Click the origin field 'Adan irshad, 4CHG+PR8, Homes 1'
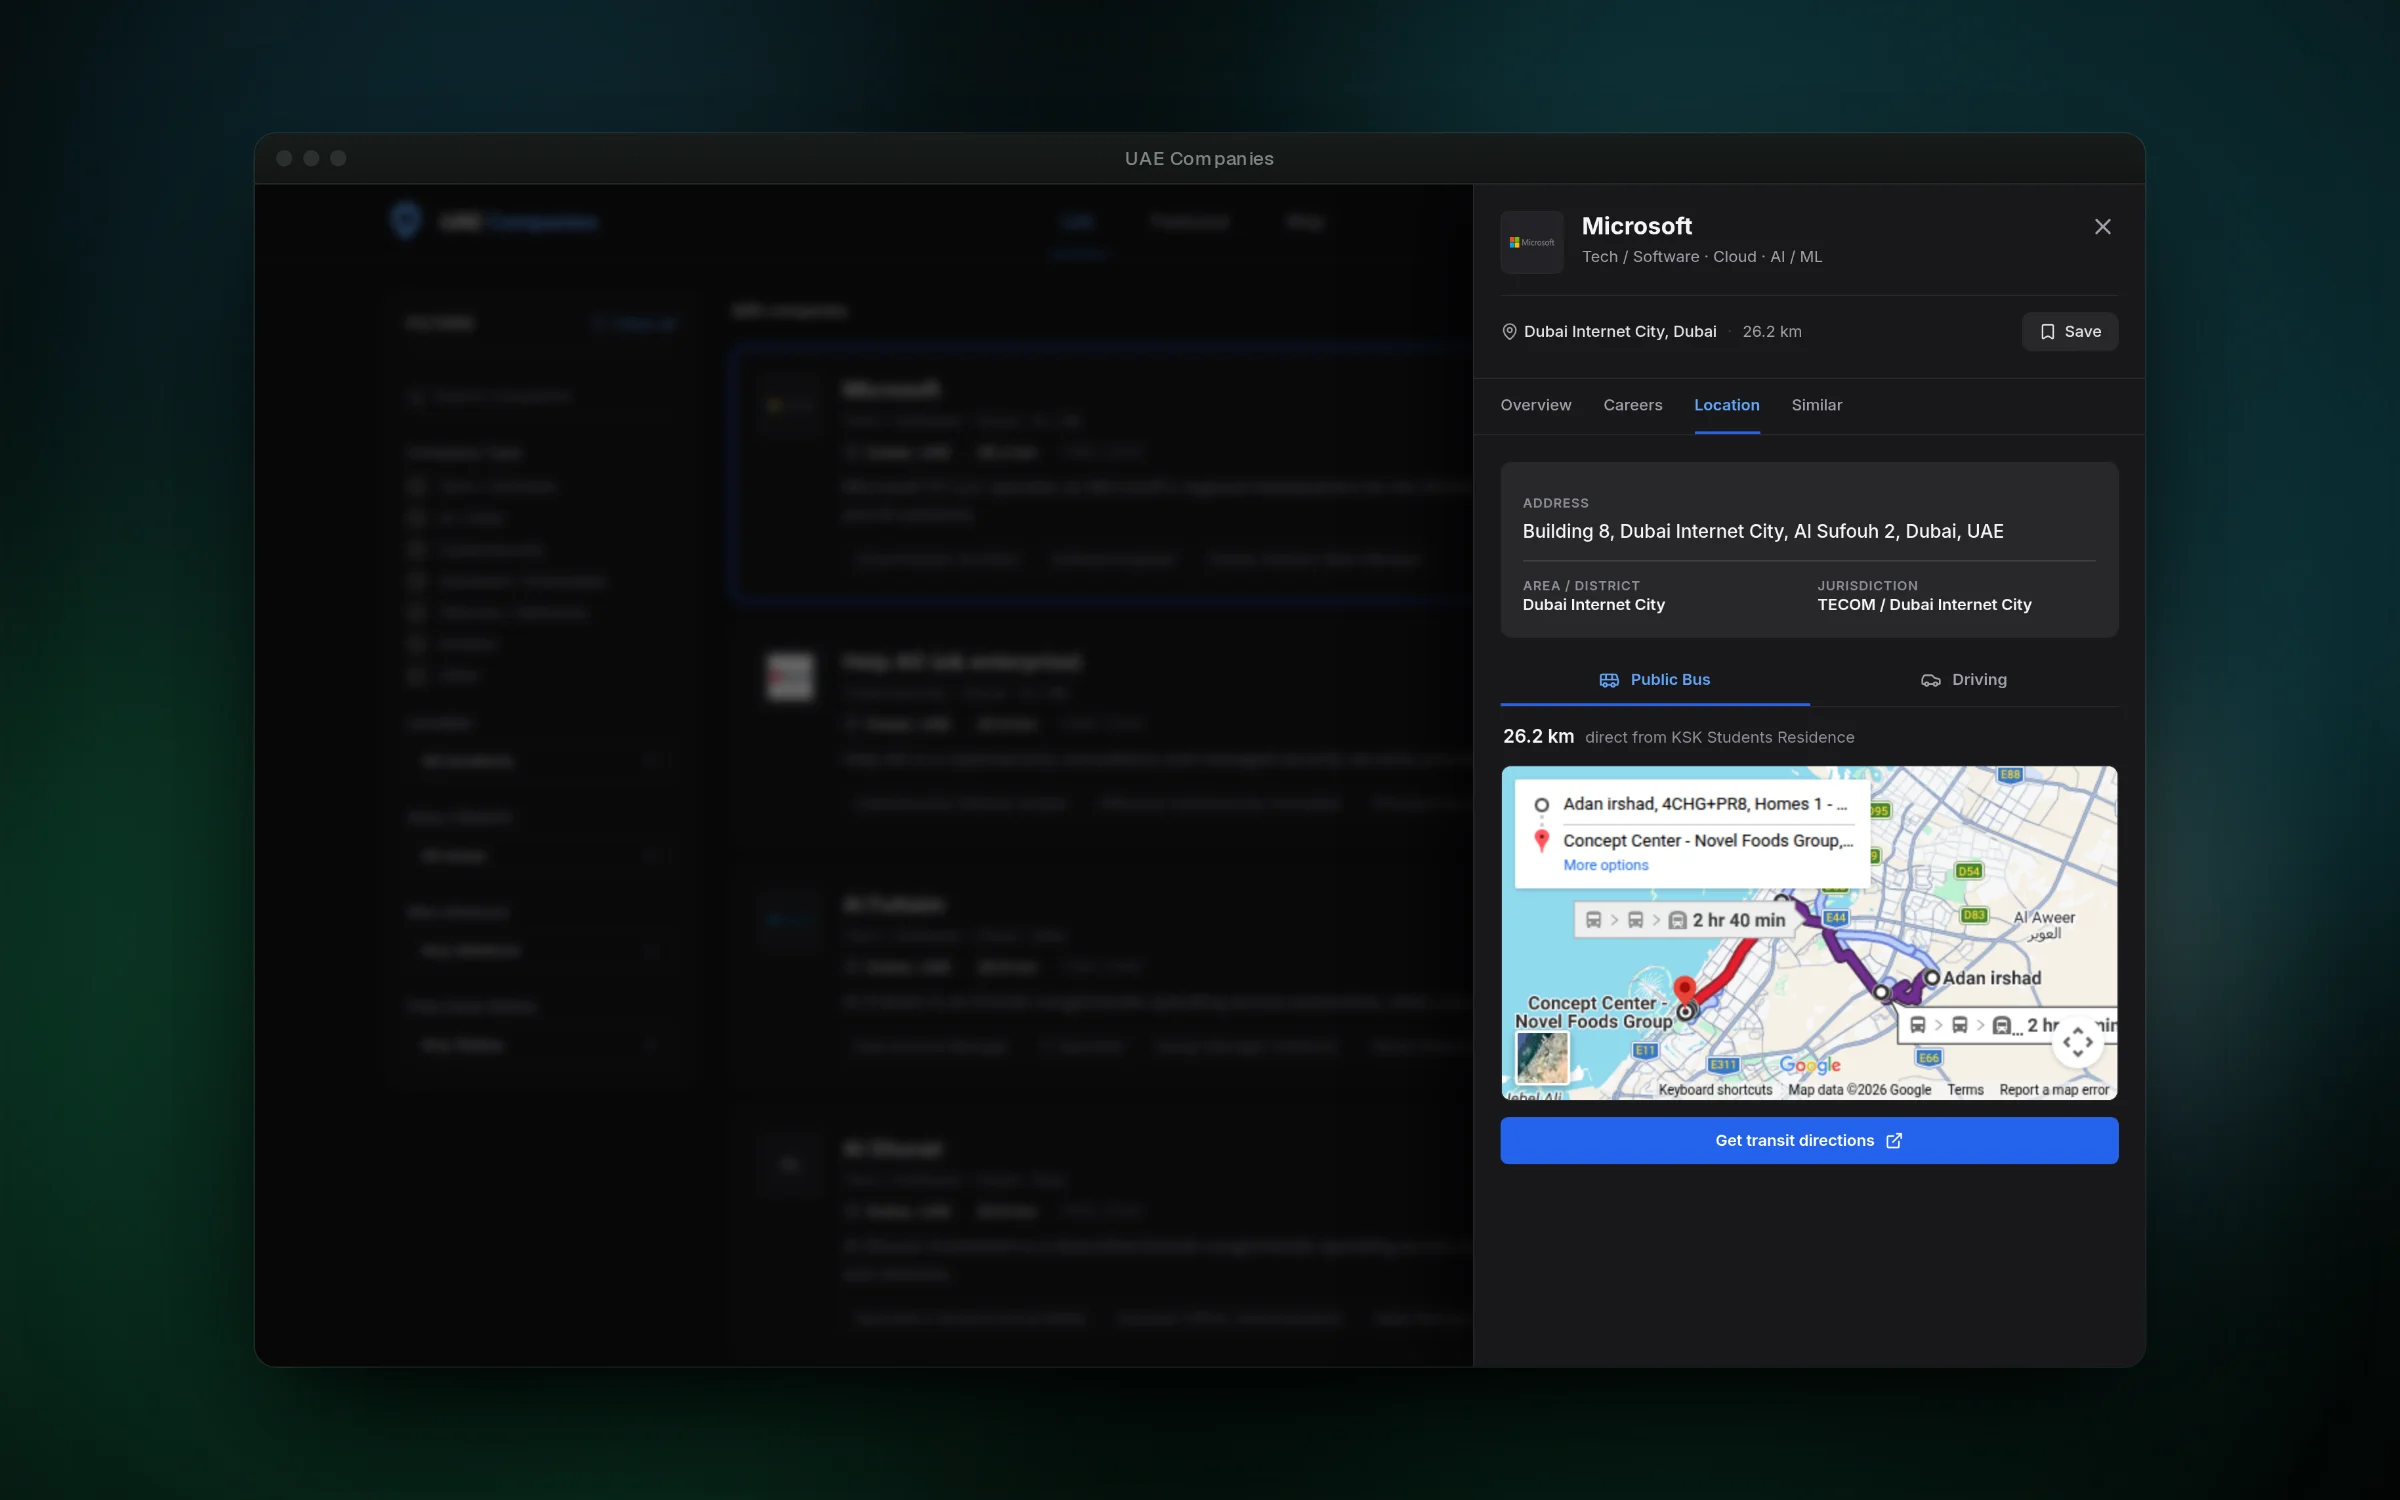This screenshot has width=2400, height=1500. click(1704, 804)
